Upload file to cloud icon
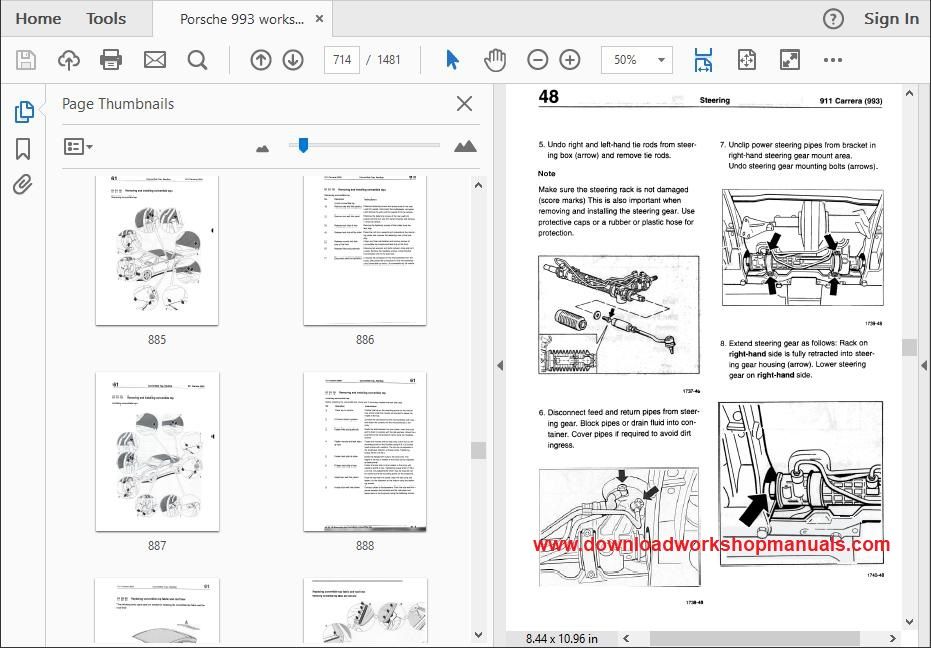The image size is (931, 648). pos(69,60)
